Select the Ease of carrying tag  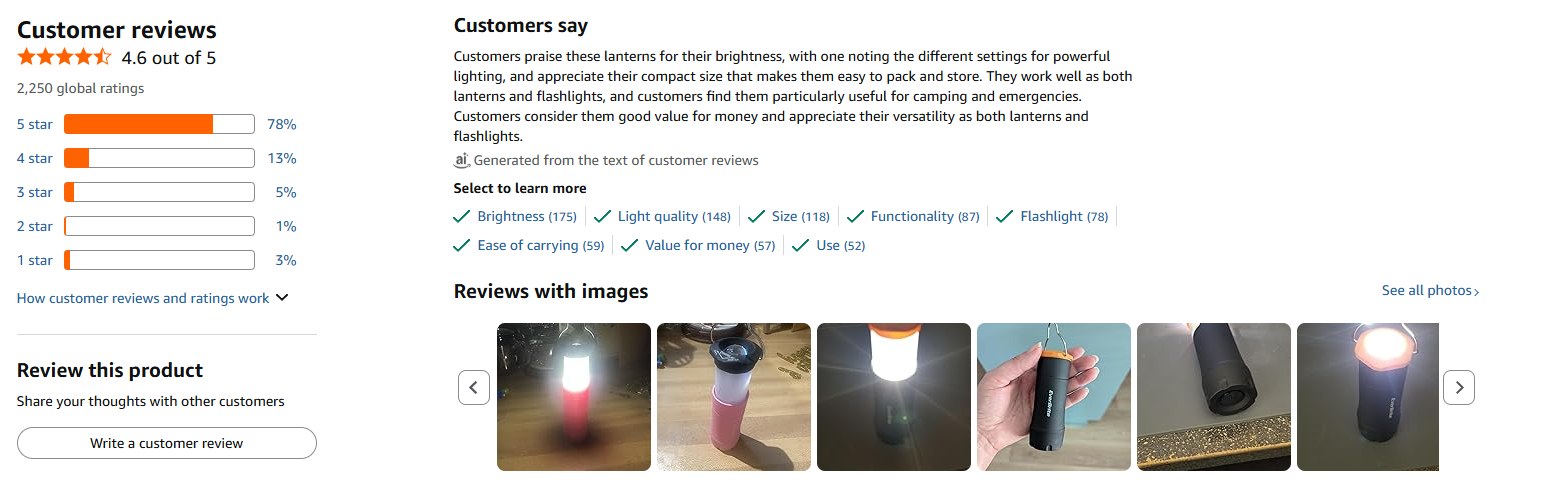click(x=540, y=245)
